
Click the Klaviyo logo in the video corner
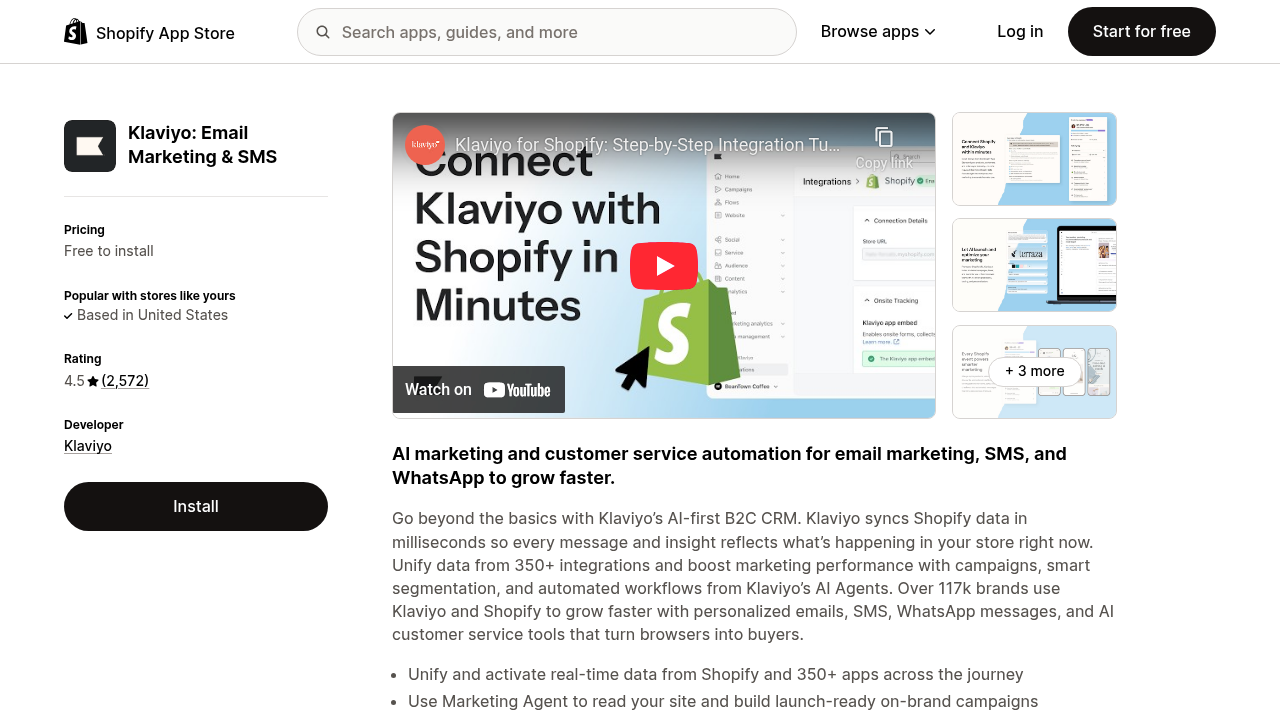[x=424, y=144]
